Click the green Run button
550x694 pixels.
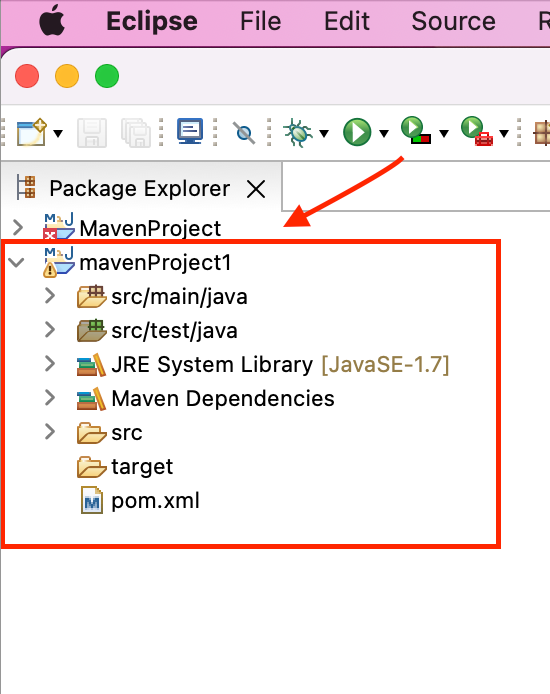pos(357,132)
